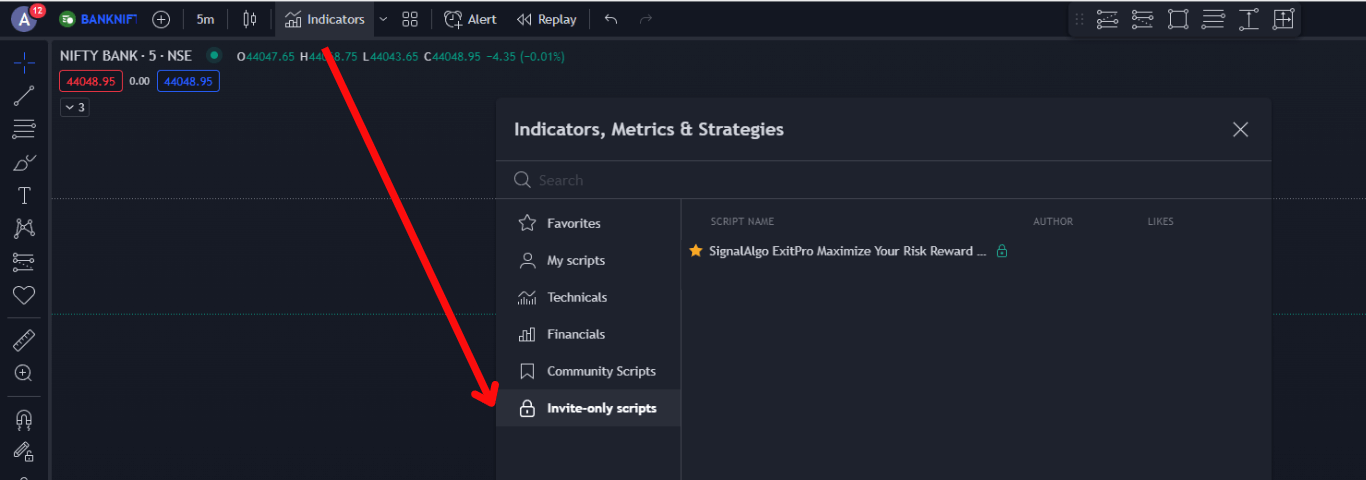The image size is (1366, 480).
Task: Expand the Indicators favorites dropdown arrow
Action: point(383,19)
